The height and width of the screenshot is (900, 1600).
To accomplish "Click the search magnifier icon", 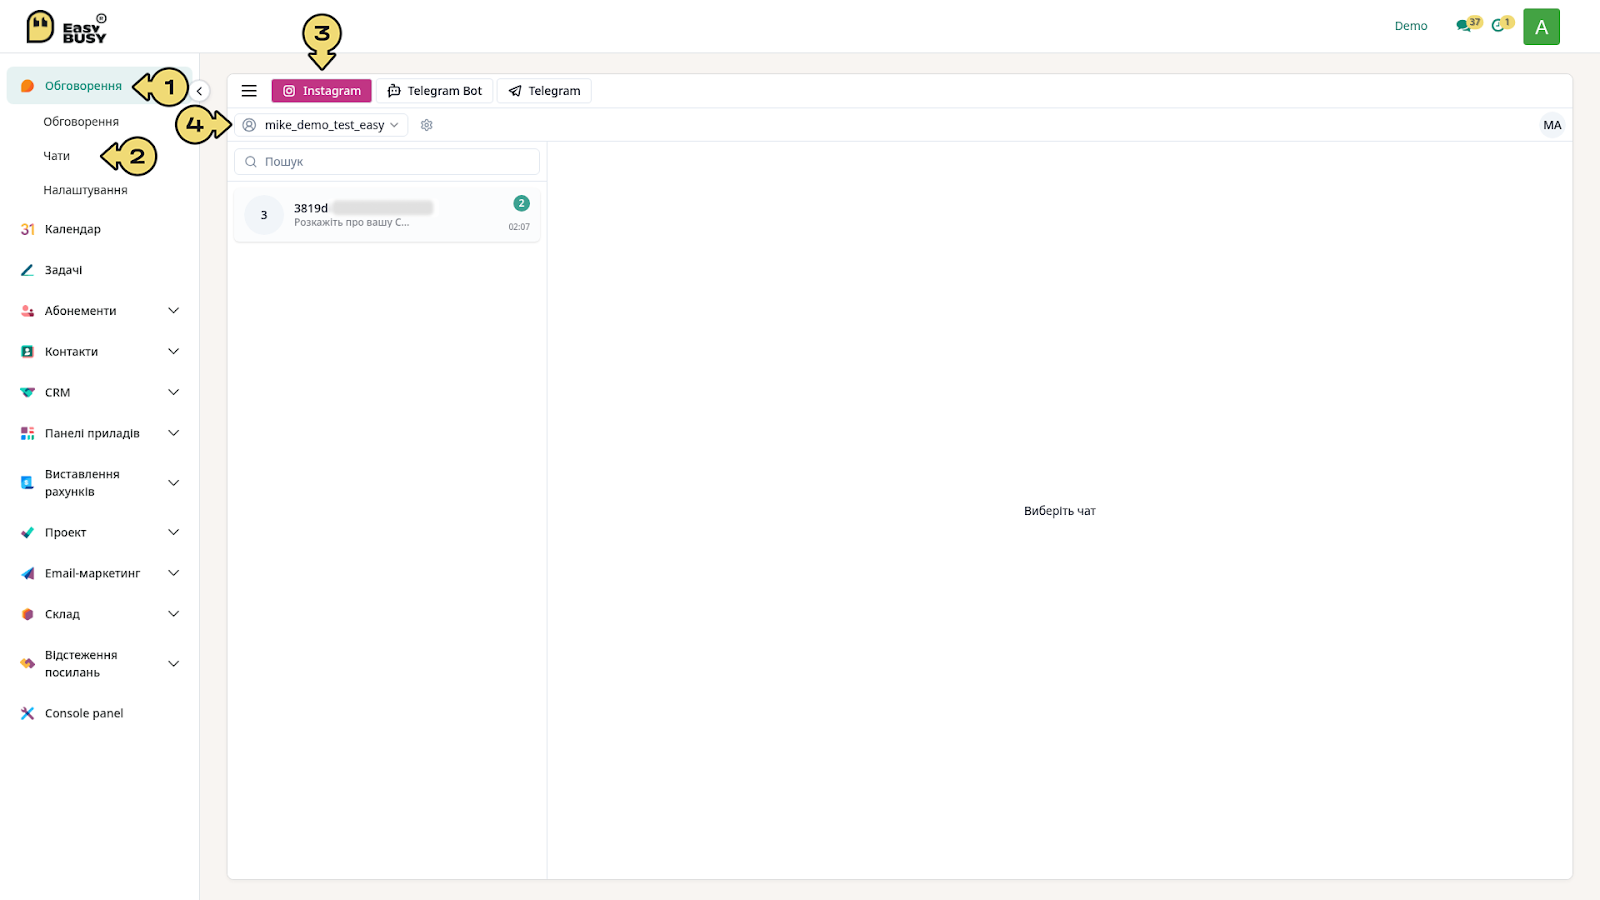I will click(x=251, y=162).
